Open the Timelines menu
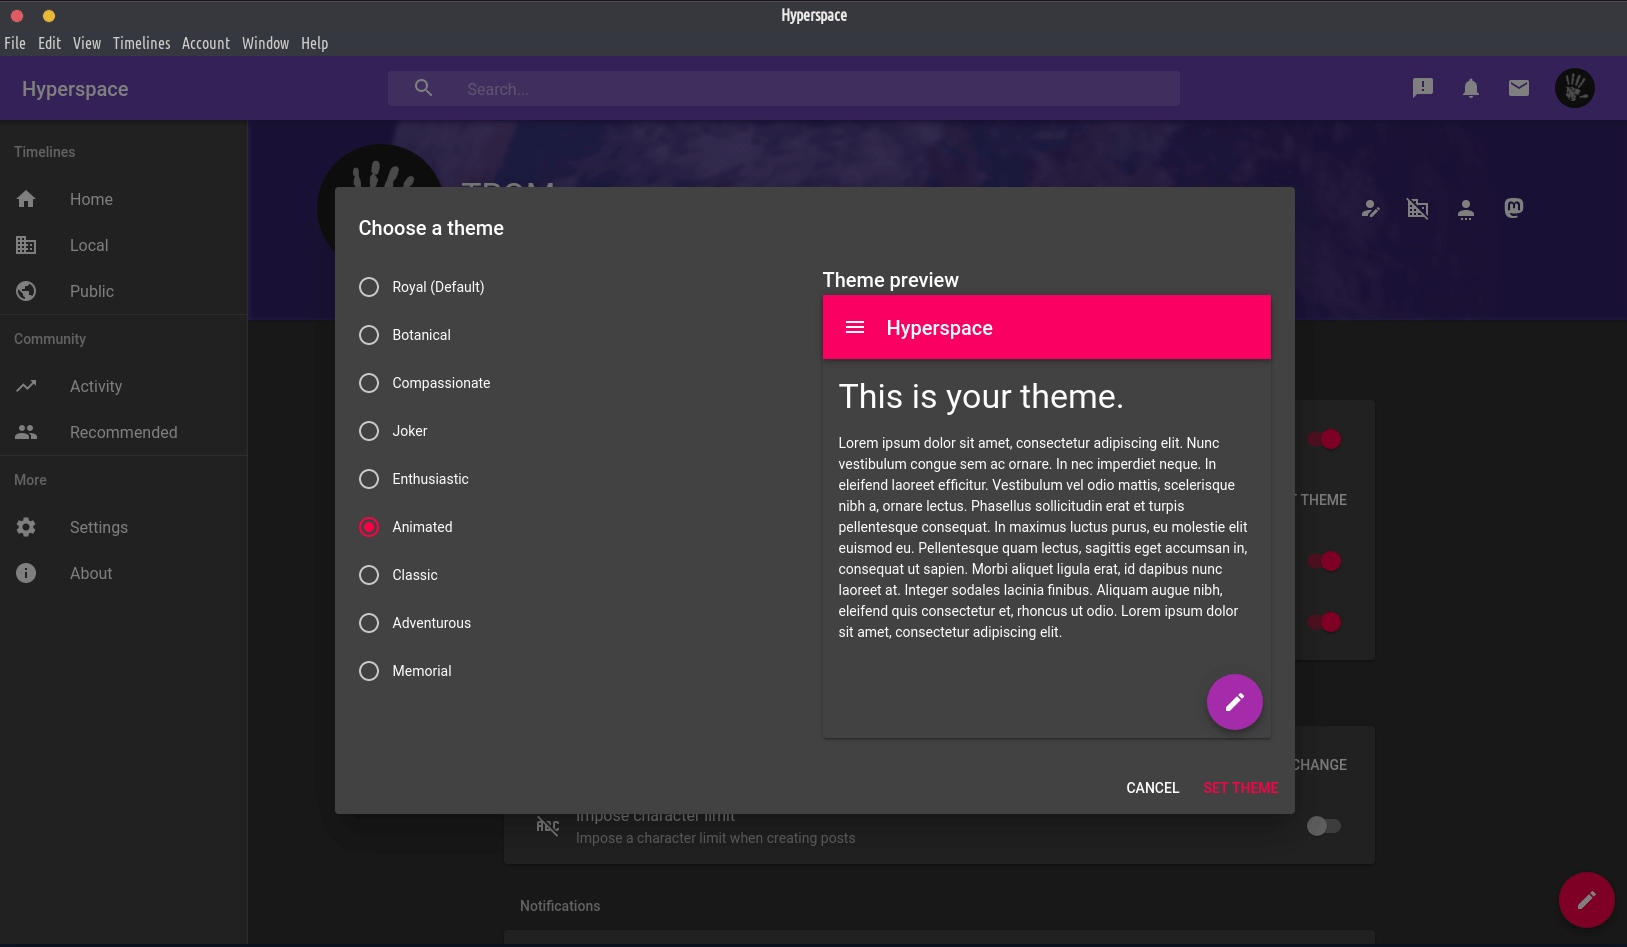The height and width of the screenshot is (947, 1627). click(141, 43)
